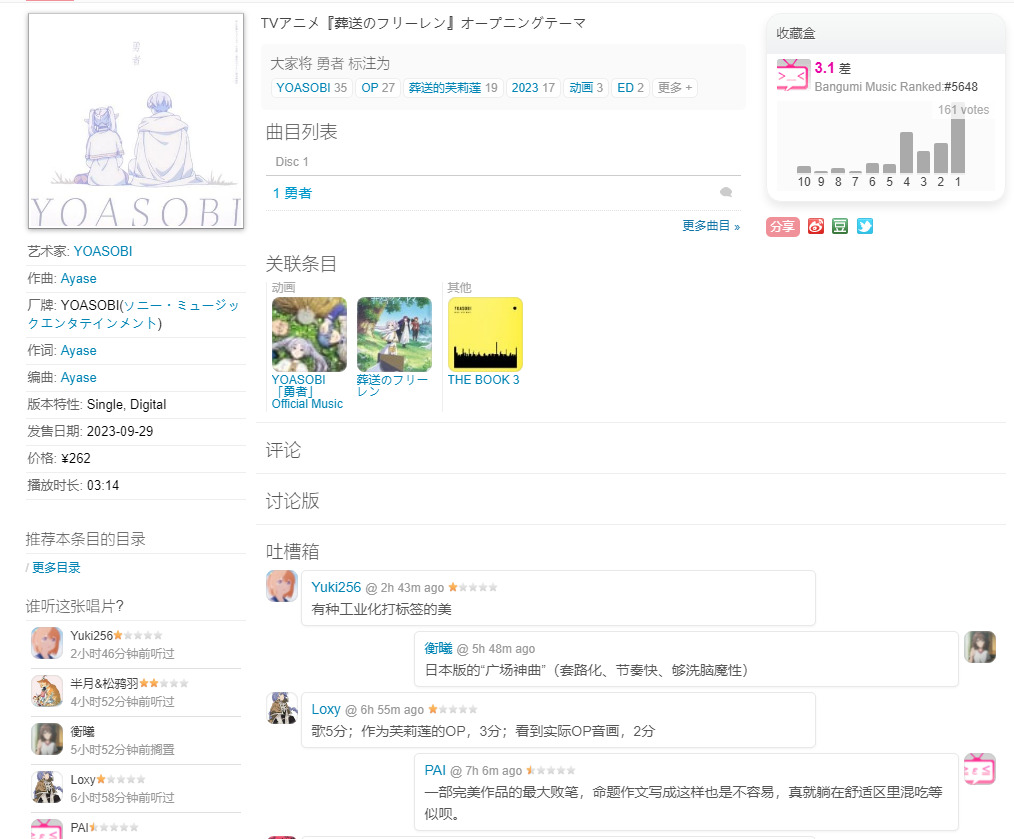Click the Douban share icon
This screenshot has height=839, width=1014.
coord(840,226)
